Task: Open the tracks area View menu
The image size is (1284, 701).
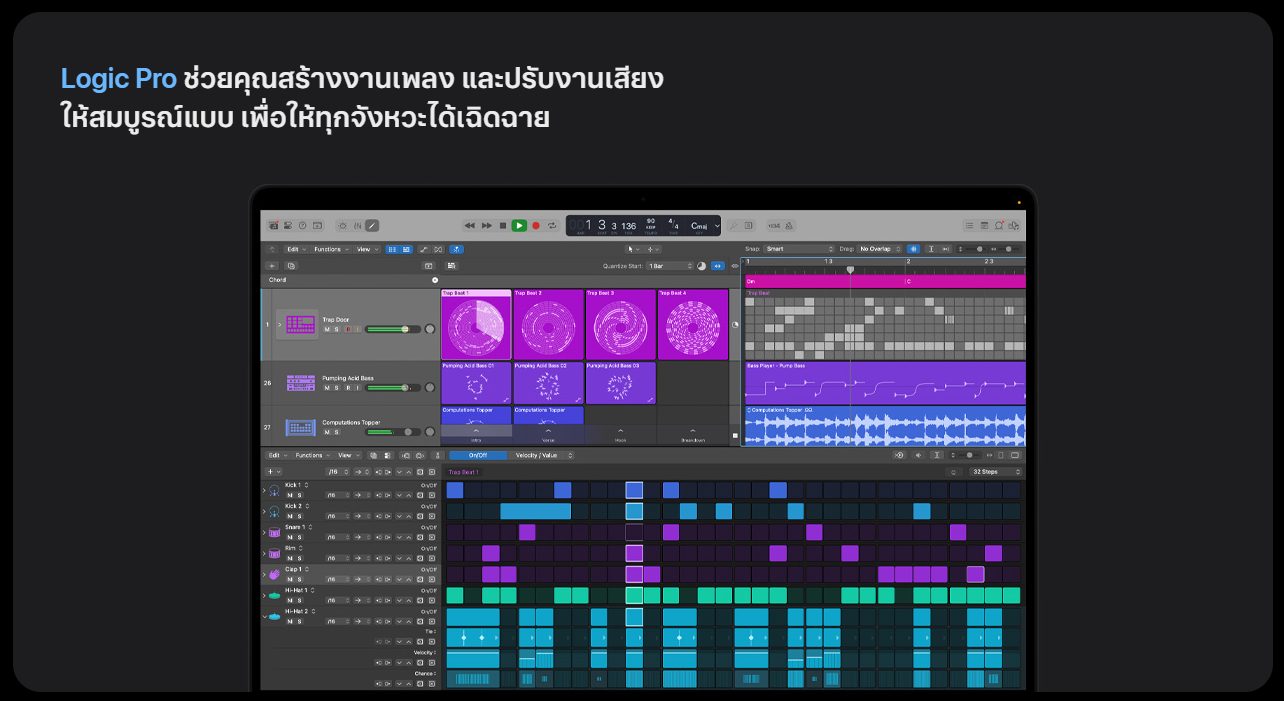Action: click(x=366, y=249)
